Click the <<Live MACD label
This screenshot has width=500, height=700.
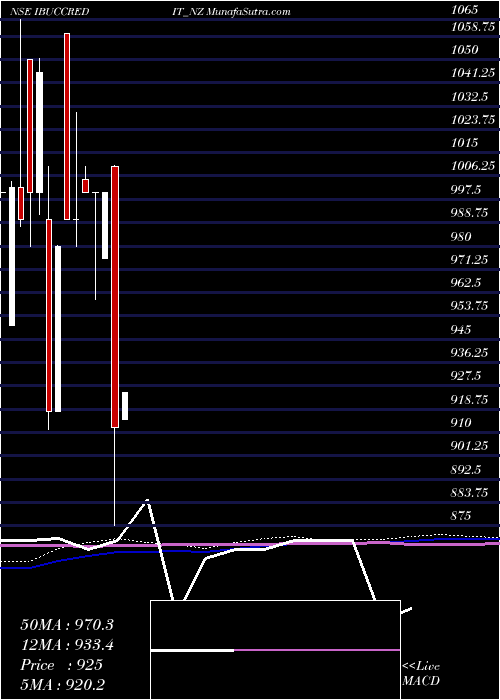point(421,673)
